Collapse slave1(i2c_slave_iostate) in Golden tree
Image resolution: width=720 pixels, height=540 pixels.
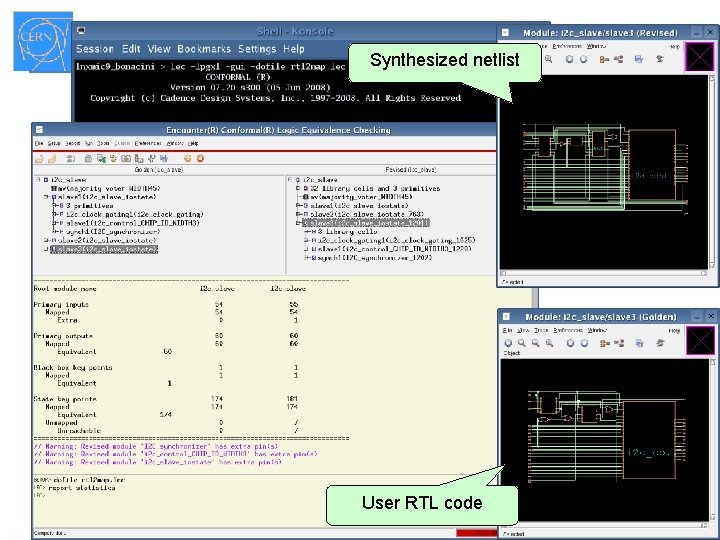click(x=46, y=197)
